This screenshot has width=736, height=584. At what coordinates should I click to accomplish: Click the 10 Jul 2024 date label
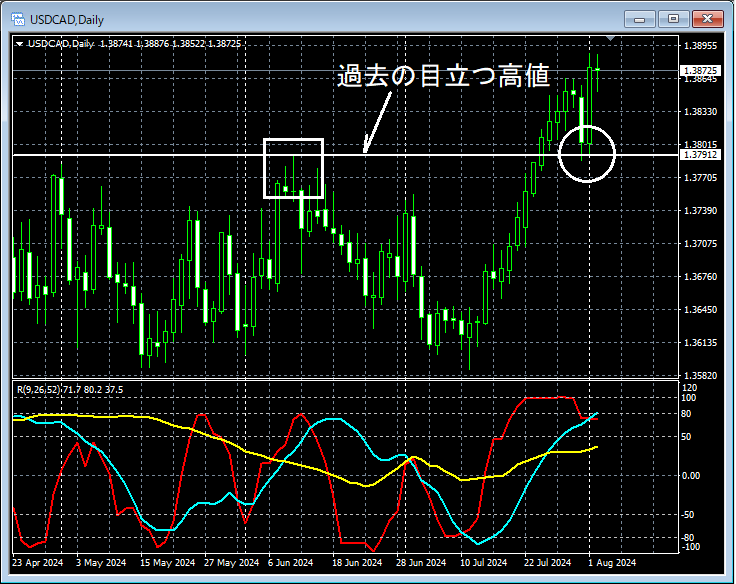[483, 562]
